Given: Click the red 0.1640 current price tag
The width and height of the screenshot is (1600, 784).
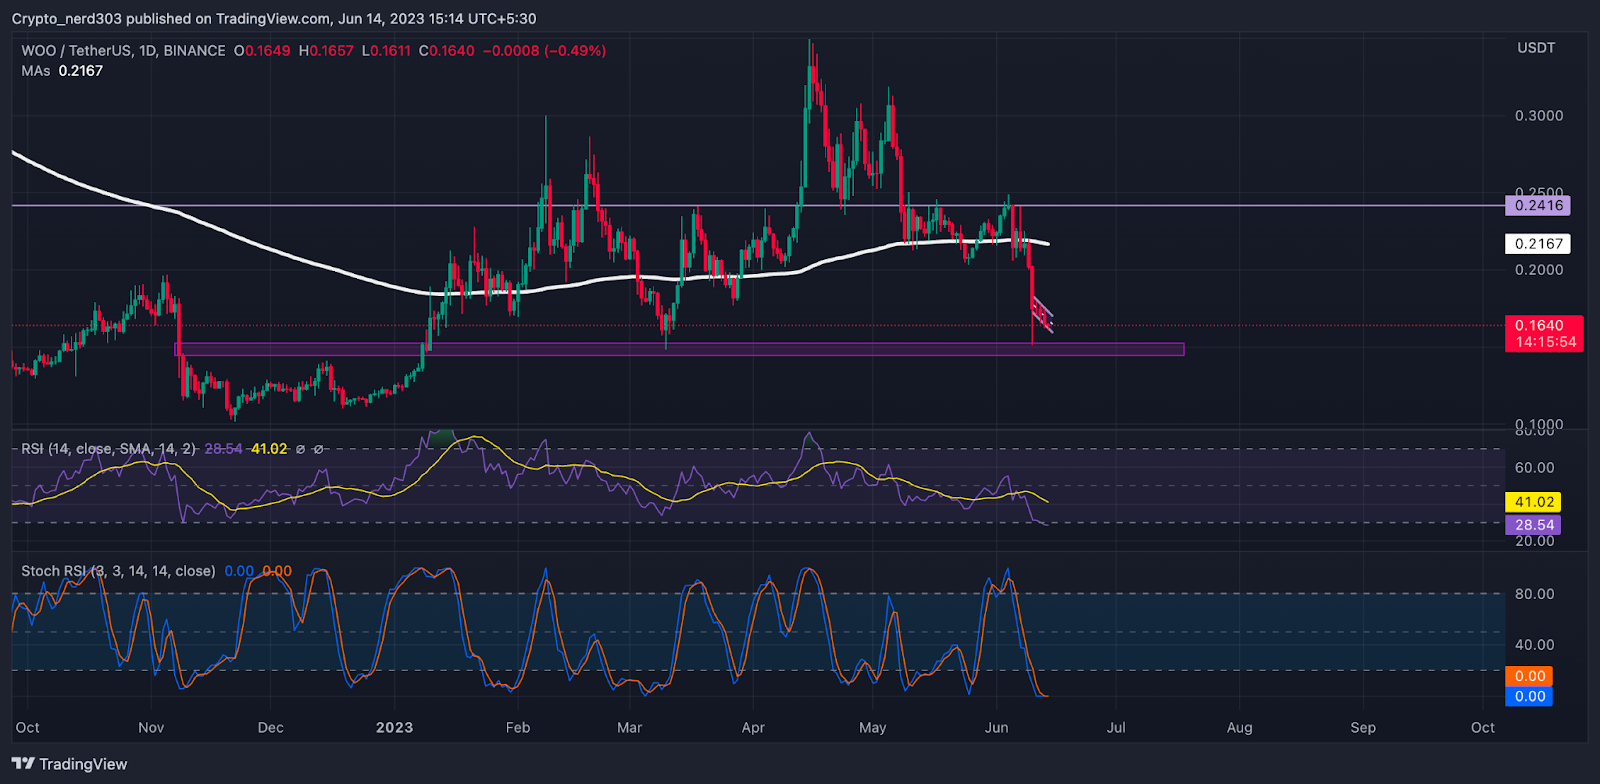Looking at the screenshot, I should click(1544, 325).
